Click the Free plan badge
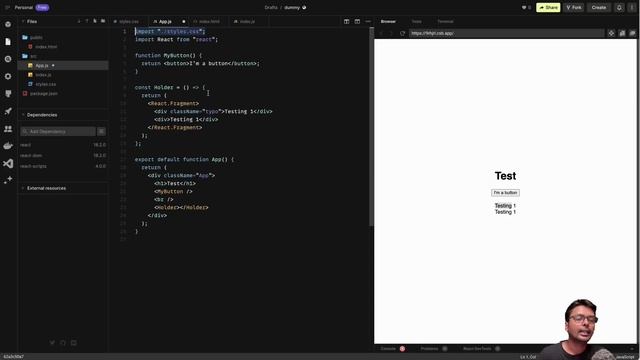Viewport: 640px width, 360px height. tap(42, 7)
